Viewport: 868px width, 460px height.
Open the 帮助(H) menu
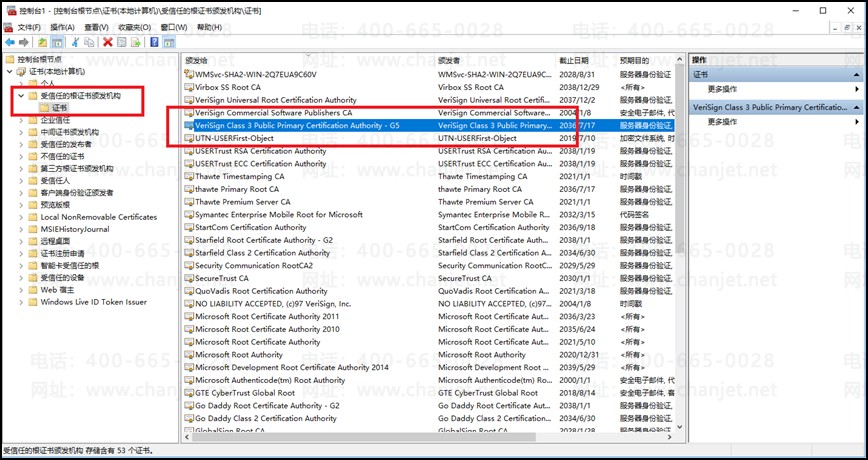tap(209, 27)
